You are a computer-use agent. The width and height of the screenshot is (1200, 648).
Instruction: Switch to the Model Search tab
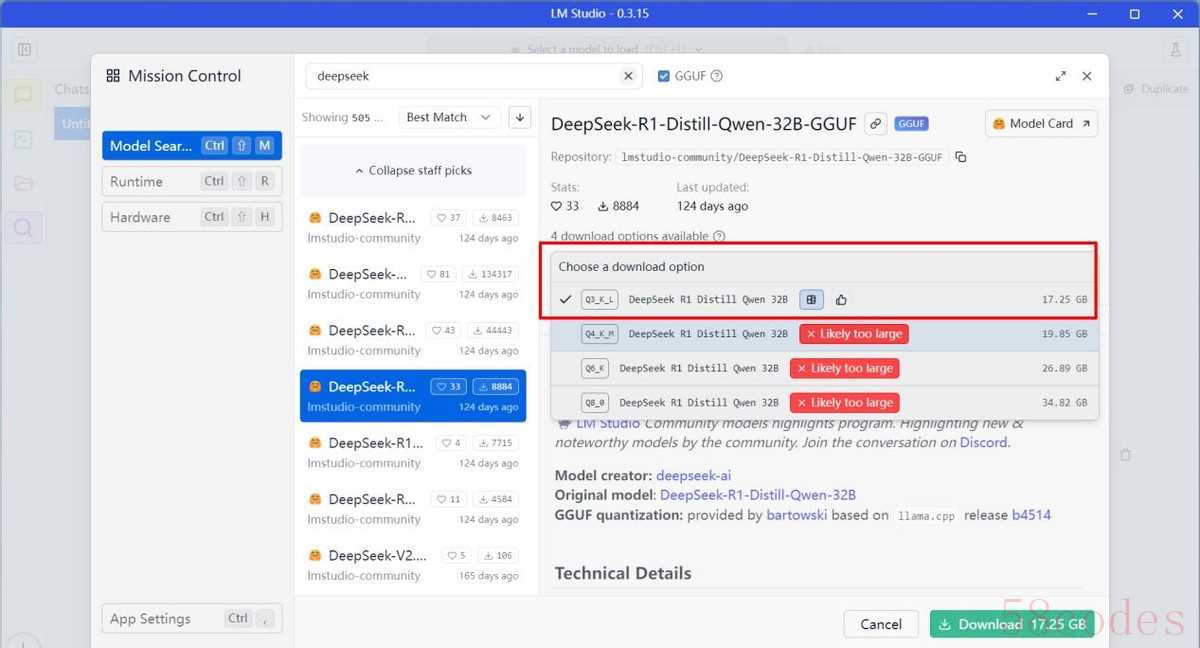(192, 146)
